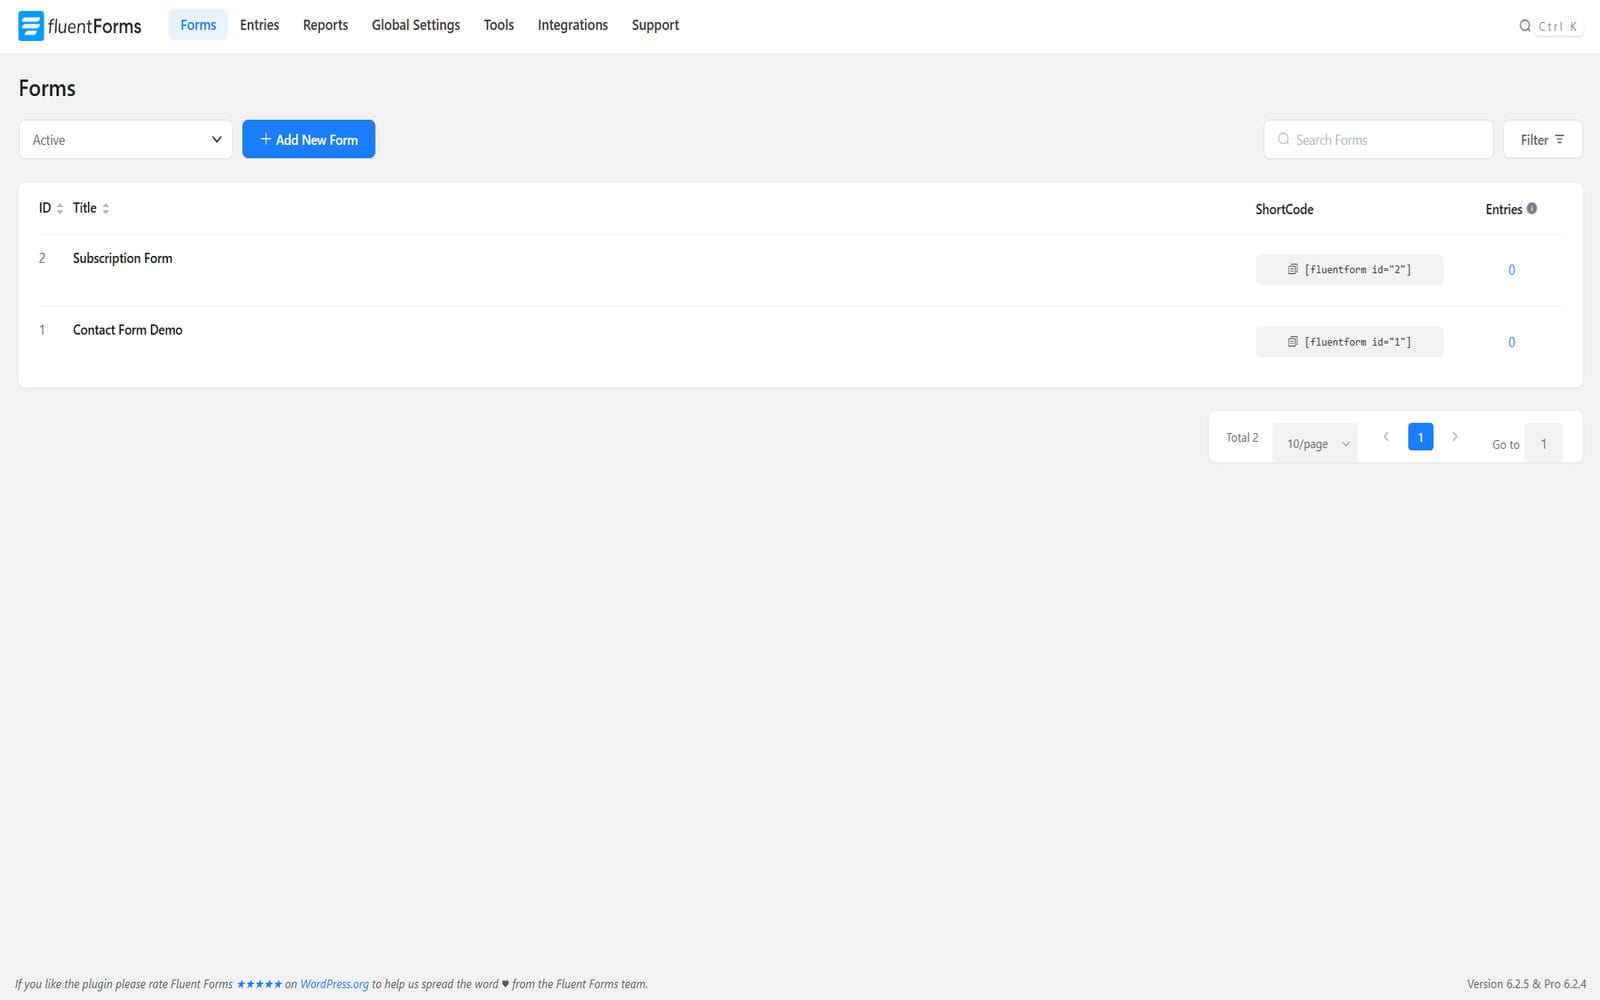View entries count for Subscription Form
This screenshot has width=1600, height=1000.
1511,270
